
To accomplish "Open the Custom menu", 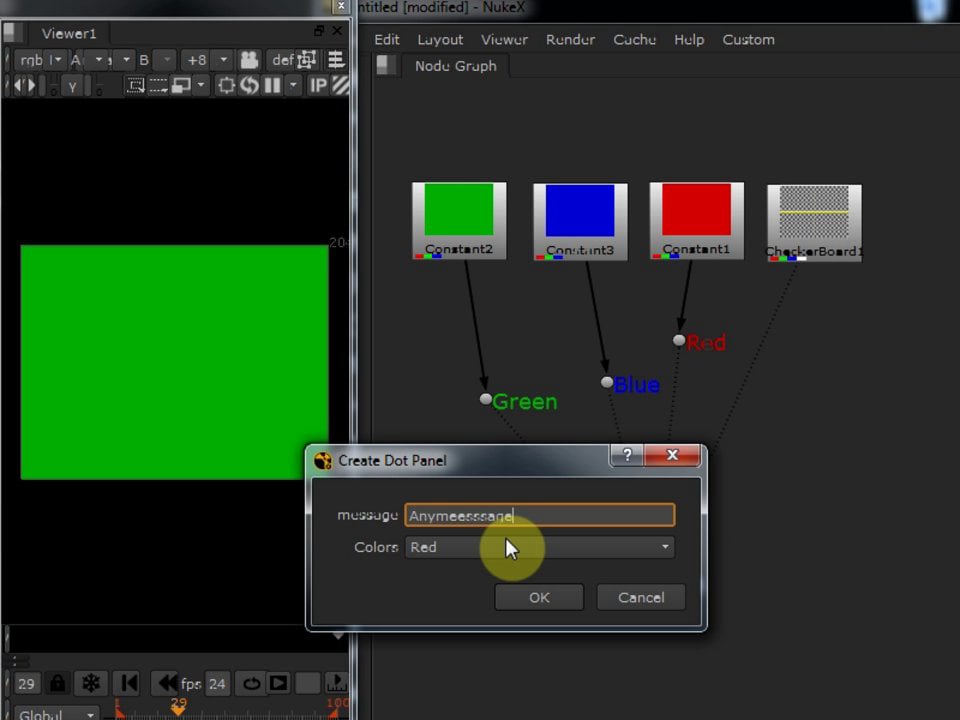I will point(748,40).
